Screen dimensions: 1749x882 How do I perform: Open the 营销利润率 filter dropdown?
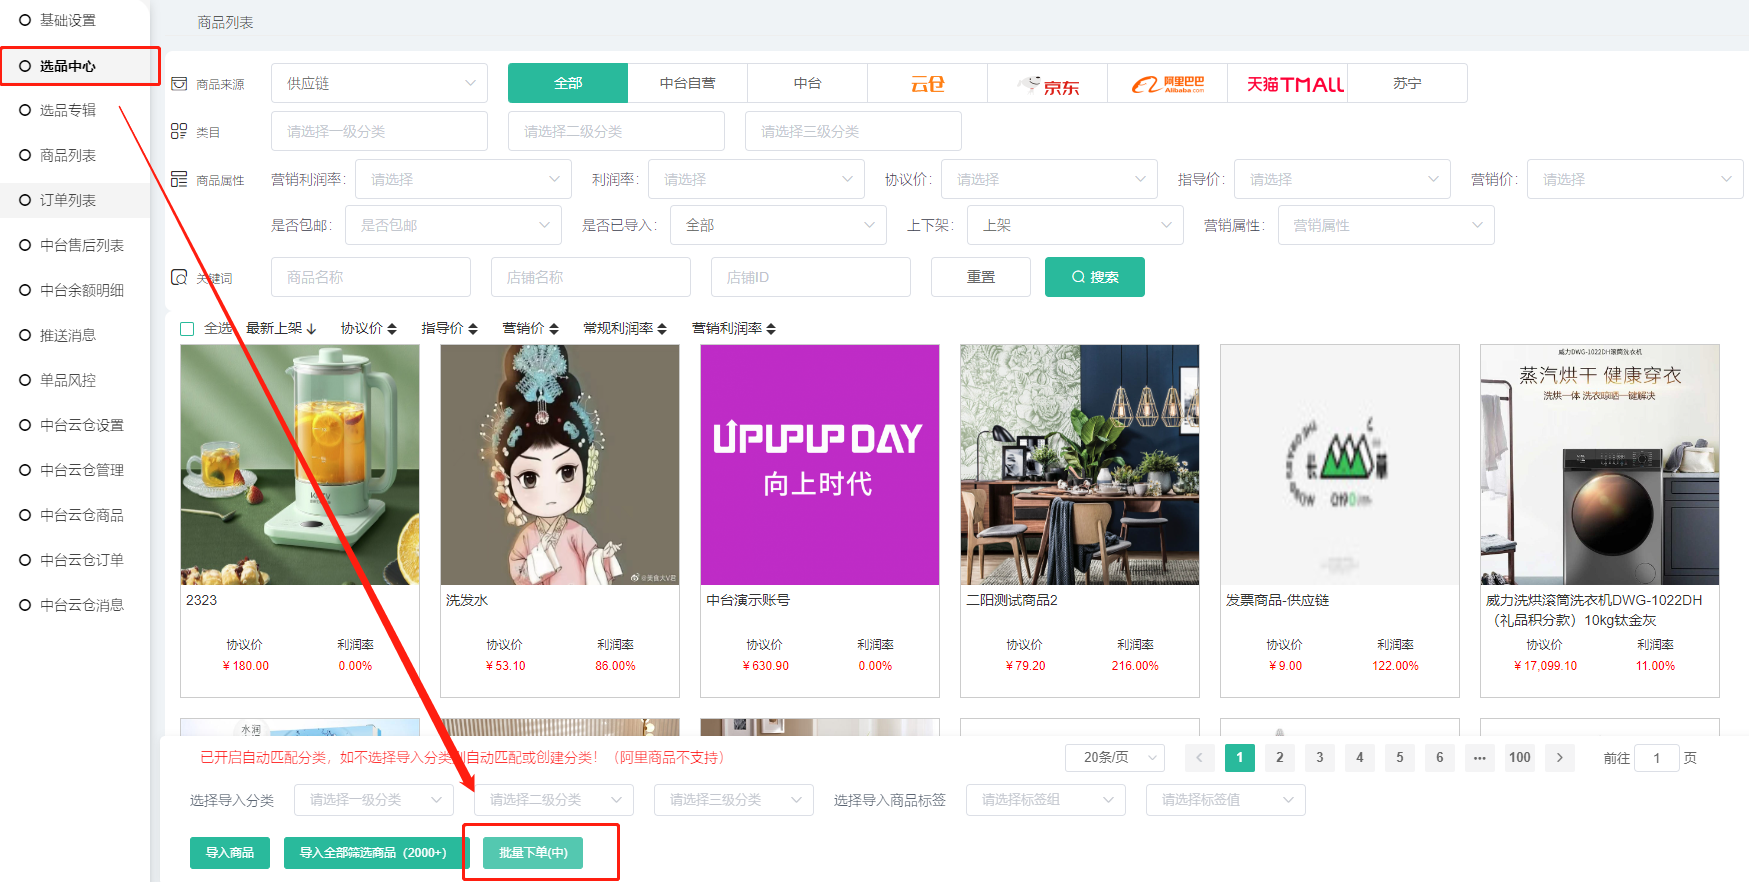point(463,179)
